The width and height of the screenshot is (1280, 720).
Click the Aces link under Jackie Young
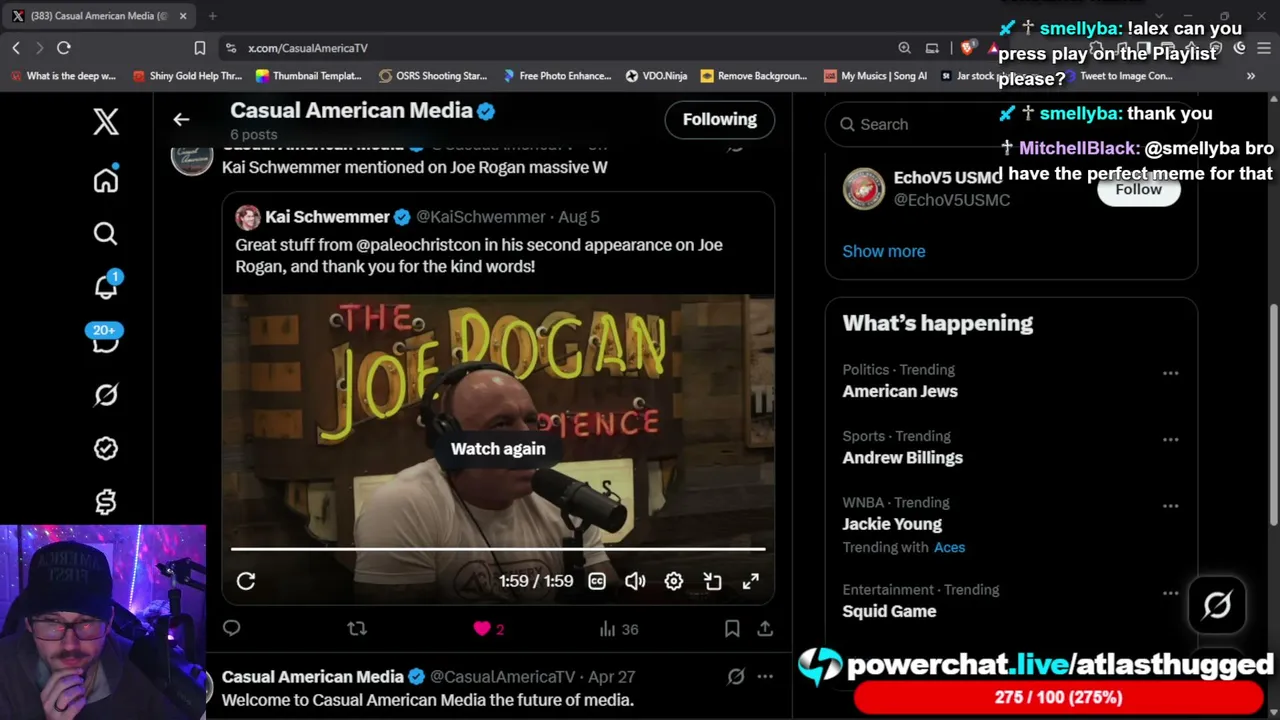(949, 547)
